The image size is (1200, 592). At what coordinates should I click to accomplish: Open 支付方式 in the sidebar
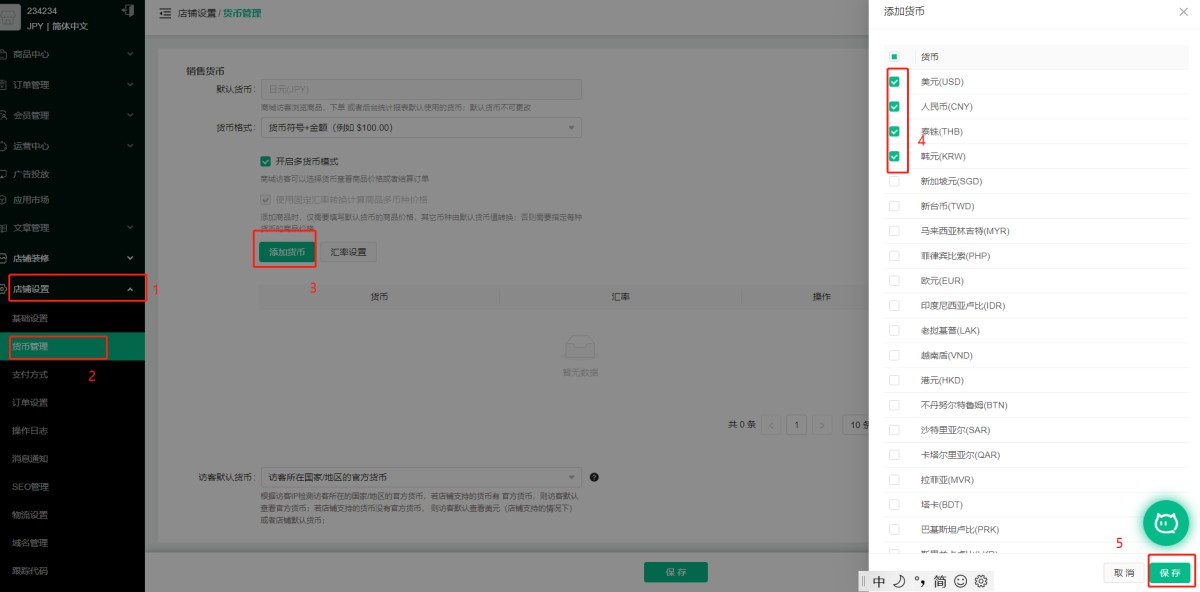[30, 375]
